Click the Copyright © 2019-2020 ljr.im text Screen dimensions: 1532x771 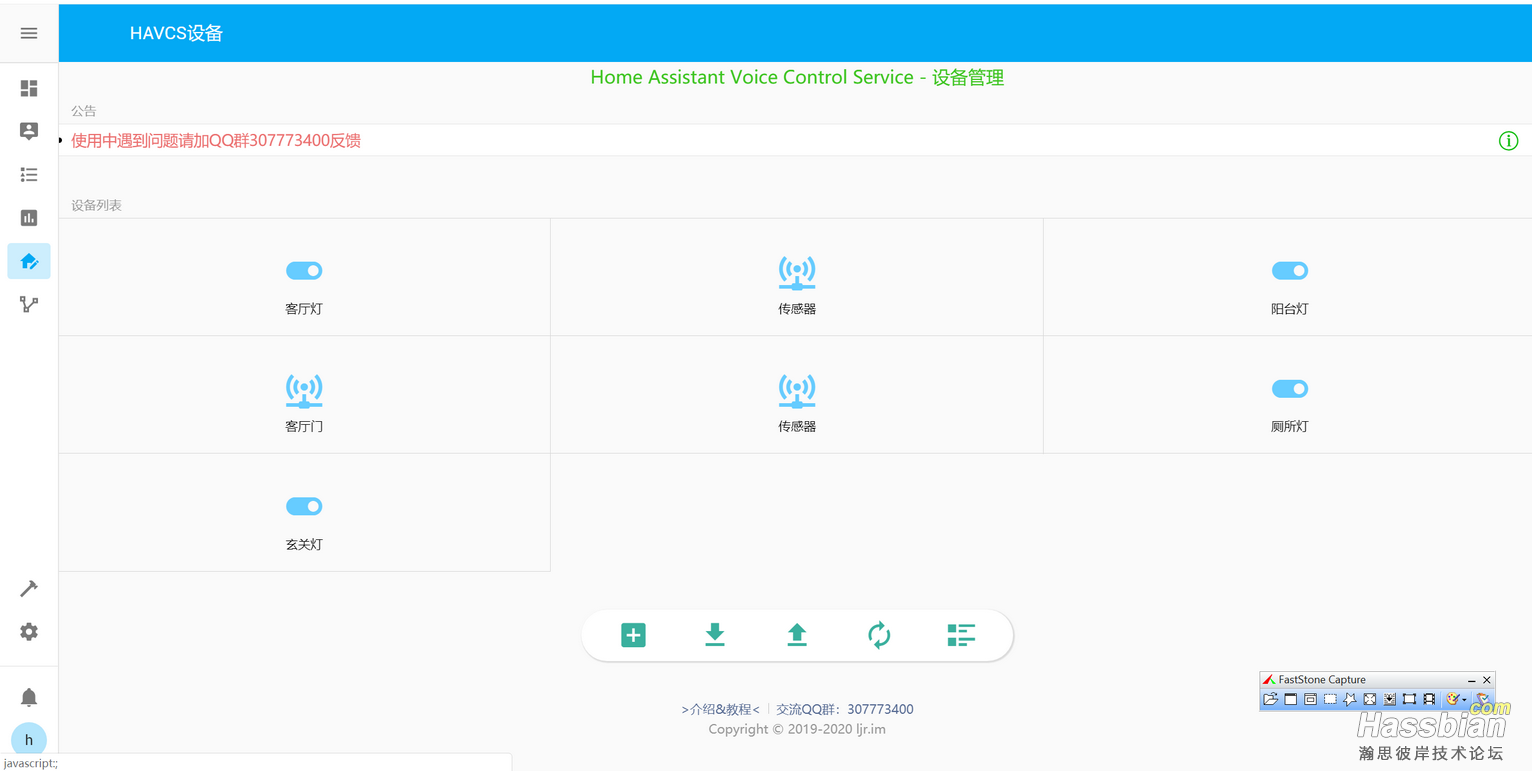[x=797, y=729]
